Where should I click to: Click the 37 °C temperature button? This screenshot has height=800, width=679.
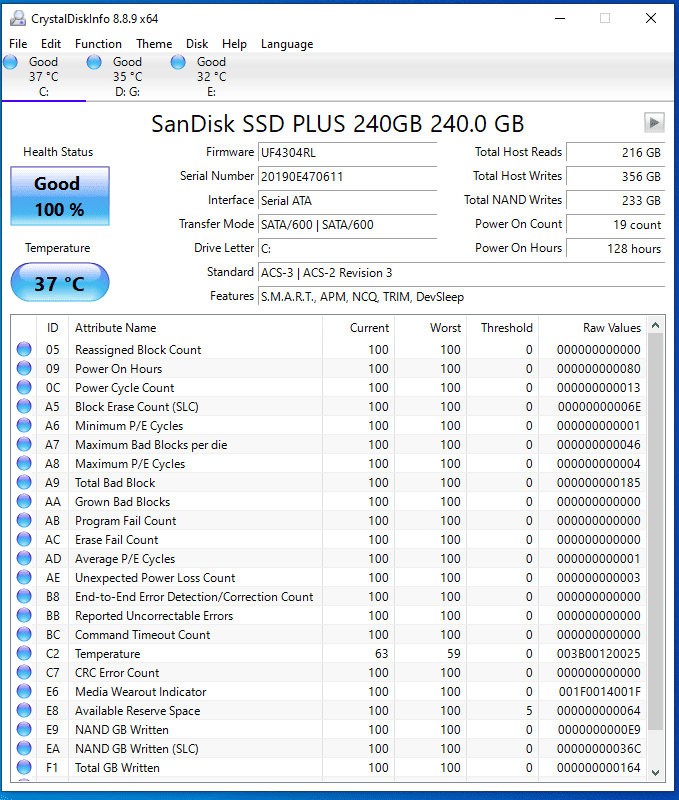tap(59, 283)
